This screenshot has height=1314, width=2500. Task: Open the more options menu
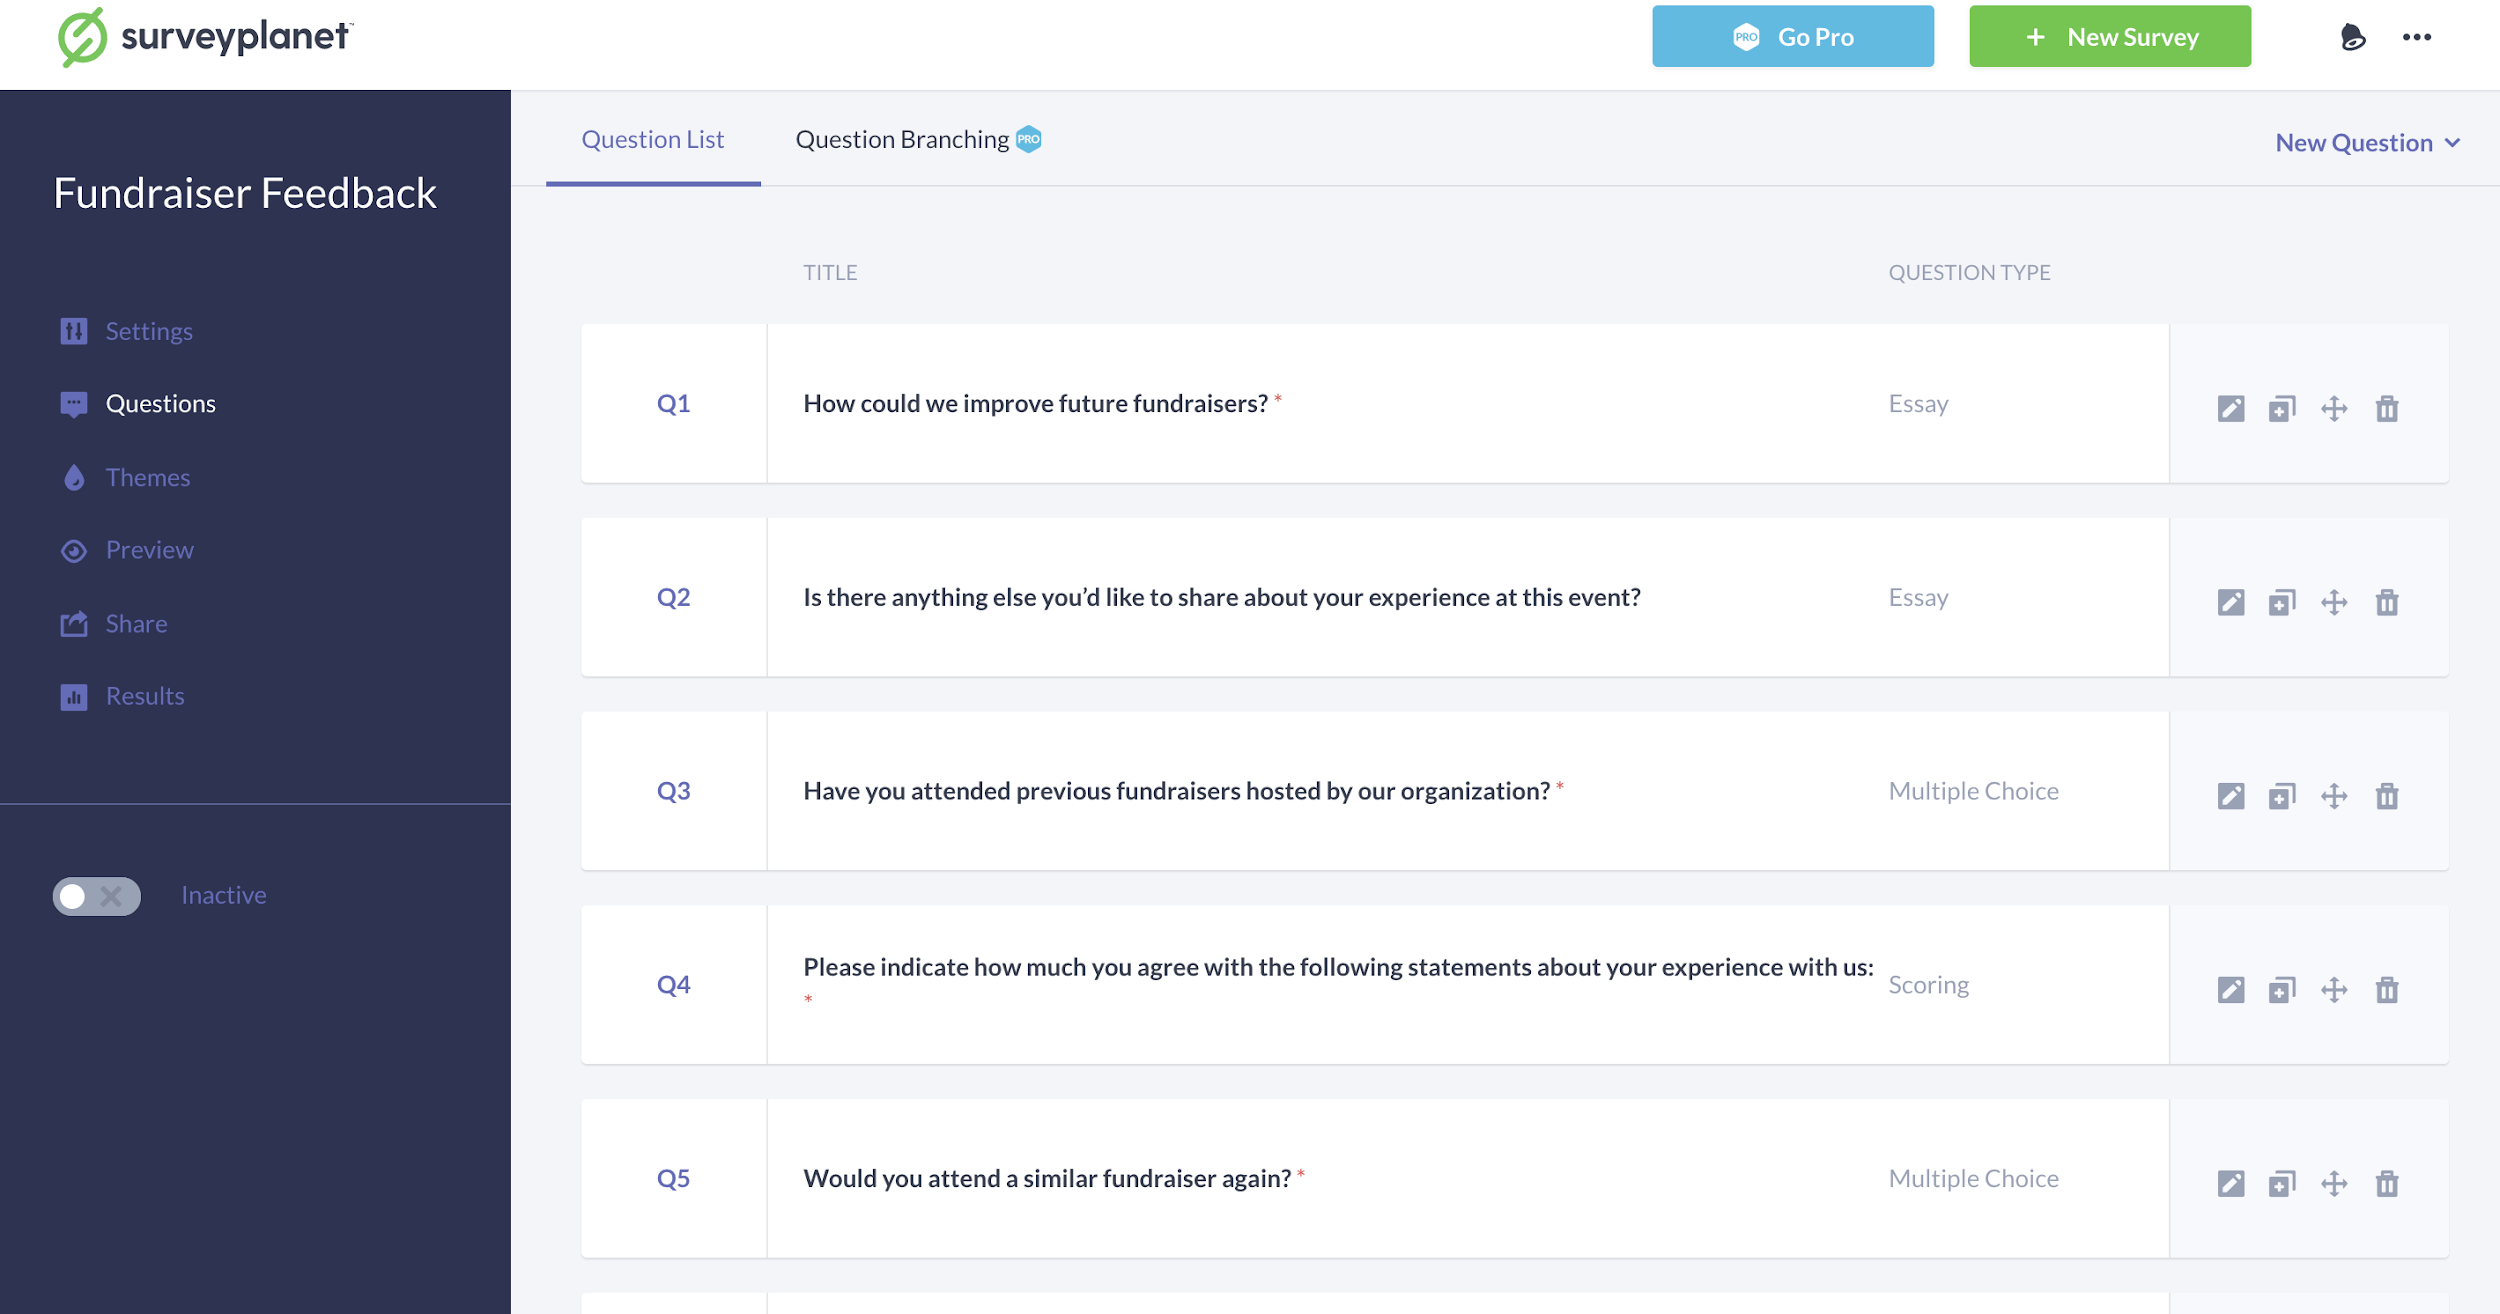point(2416,36)
